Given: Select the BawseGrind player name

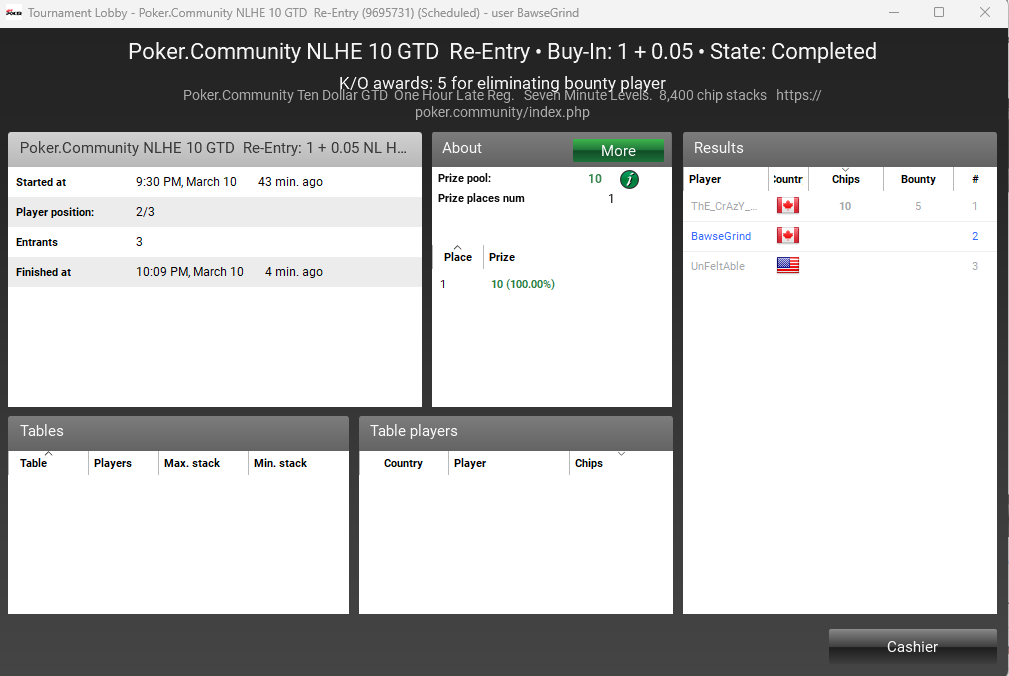Looking at the screenshot, I should point(721,236).
